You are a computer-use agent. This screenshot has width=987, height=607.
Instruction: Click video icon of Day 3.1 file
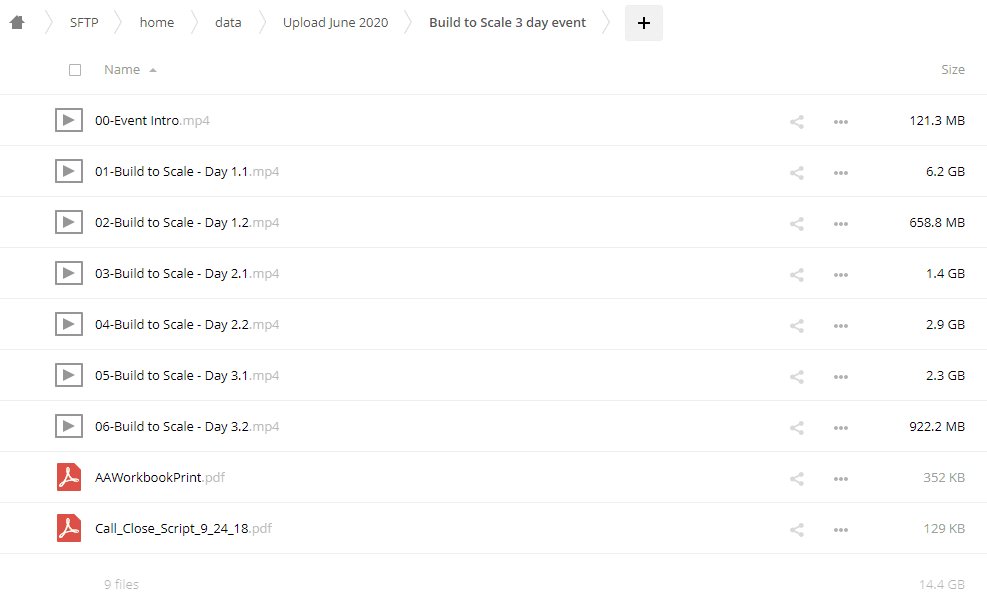[x=69, y=375]
